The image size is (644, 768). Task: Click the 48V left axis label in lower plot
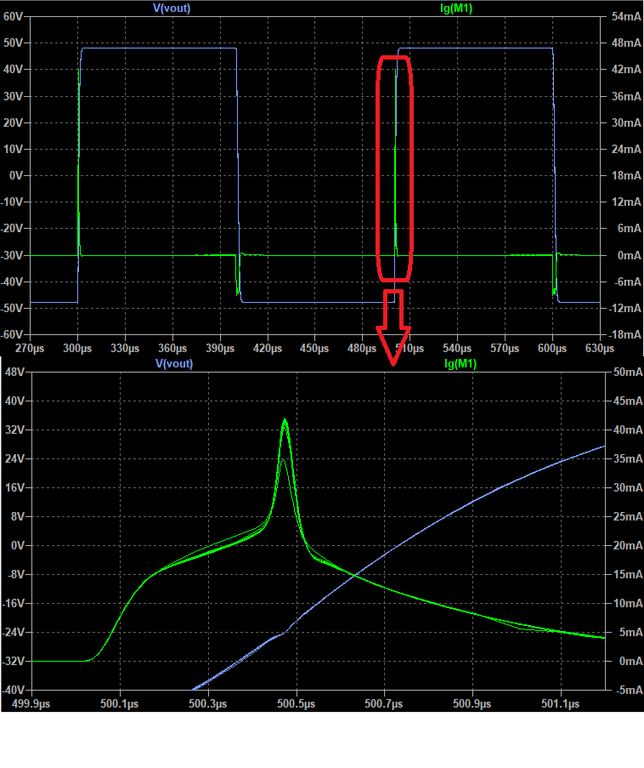point(15,372)
